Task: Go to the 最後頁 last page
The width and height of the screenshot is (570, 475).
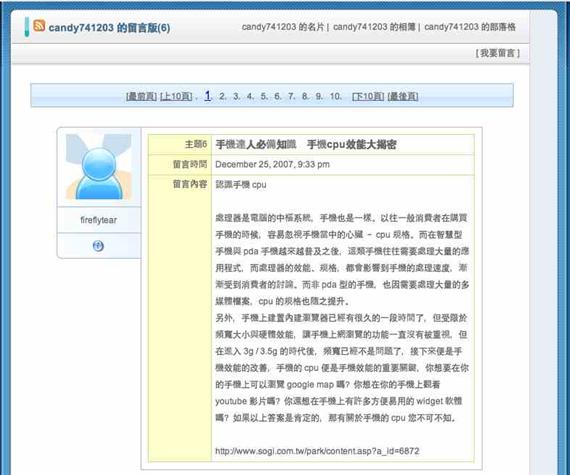Action: (x=403, y=96)
